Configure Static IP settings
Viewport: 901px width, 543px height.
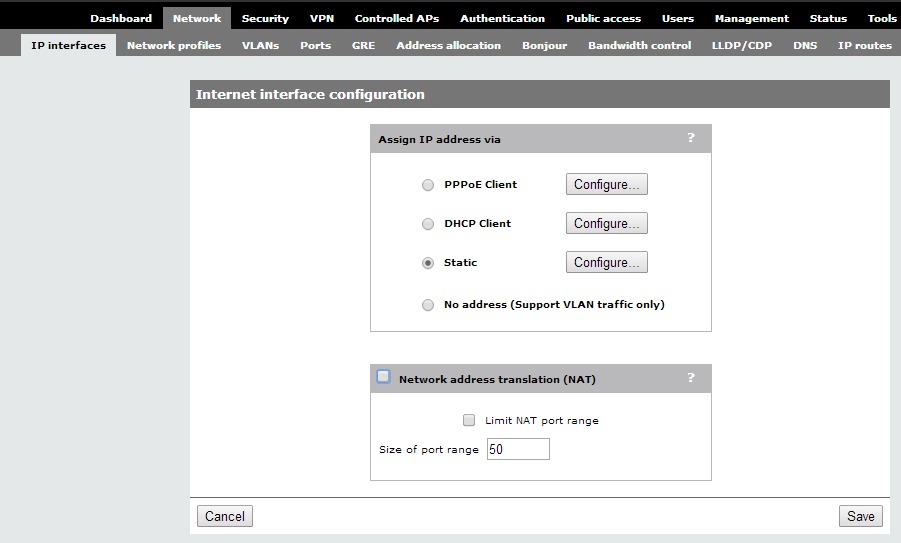click(606, 262)
